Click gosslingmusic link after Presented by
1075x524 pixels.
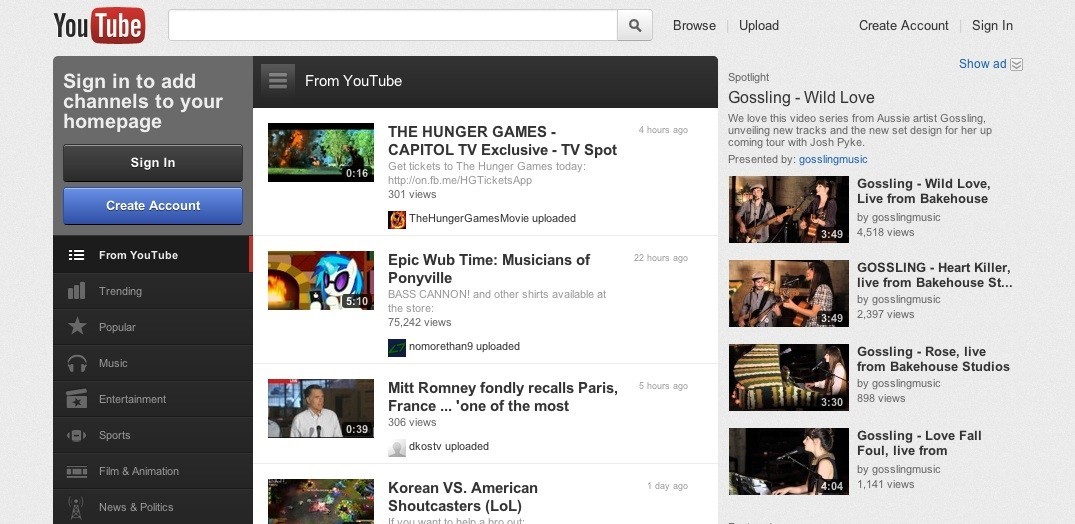point(833,159)
